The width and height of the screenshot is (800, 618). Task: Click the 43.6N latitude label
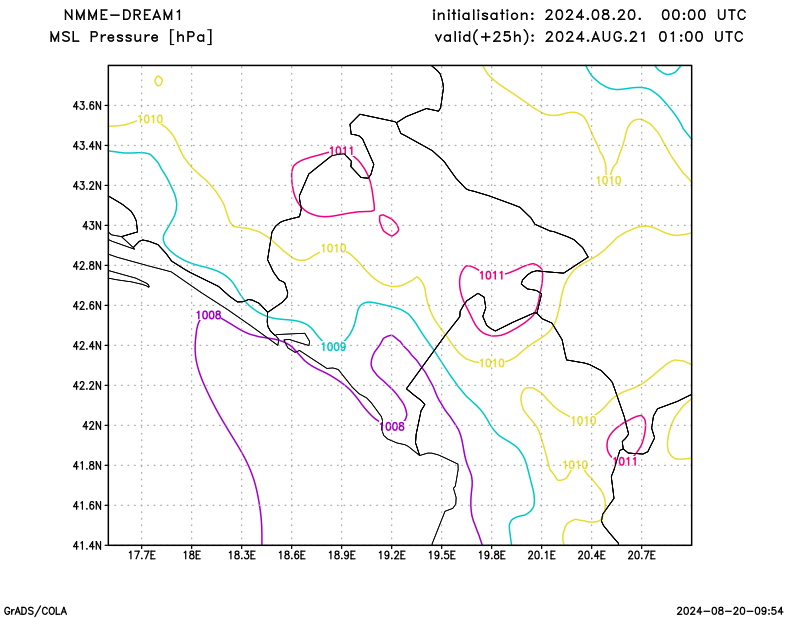[87, 106]
